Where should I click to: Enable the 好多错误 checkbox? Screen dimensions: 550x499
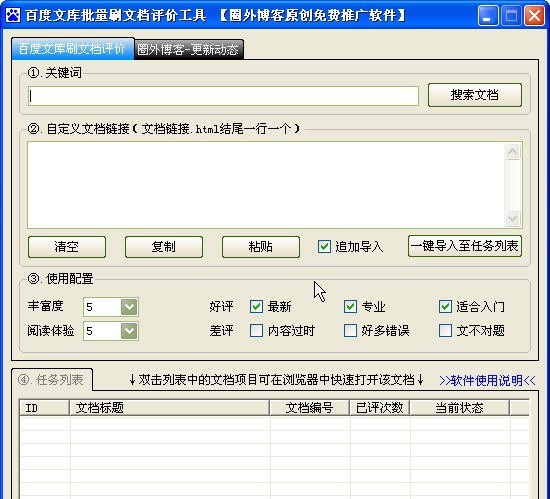coord(350,330)
